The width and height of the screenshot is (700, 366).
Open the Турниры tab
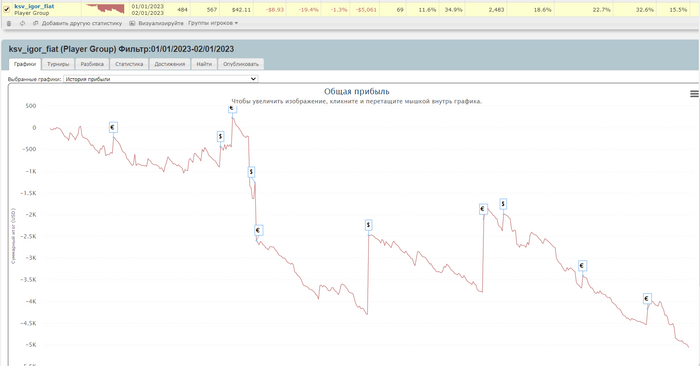point(58,64)
